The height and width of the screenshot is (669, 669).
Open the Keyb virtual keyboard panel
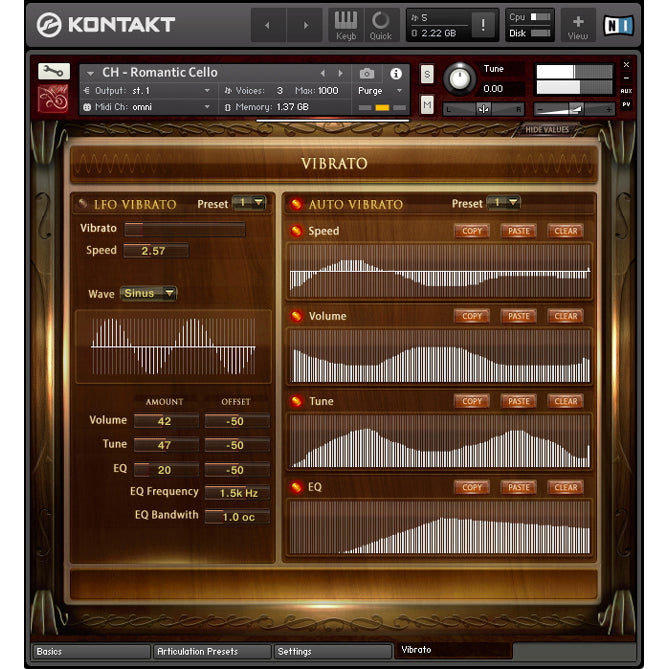coord(344,25)
